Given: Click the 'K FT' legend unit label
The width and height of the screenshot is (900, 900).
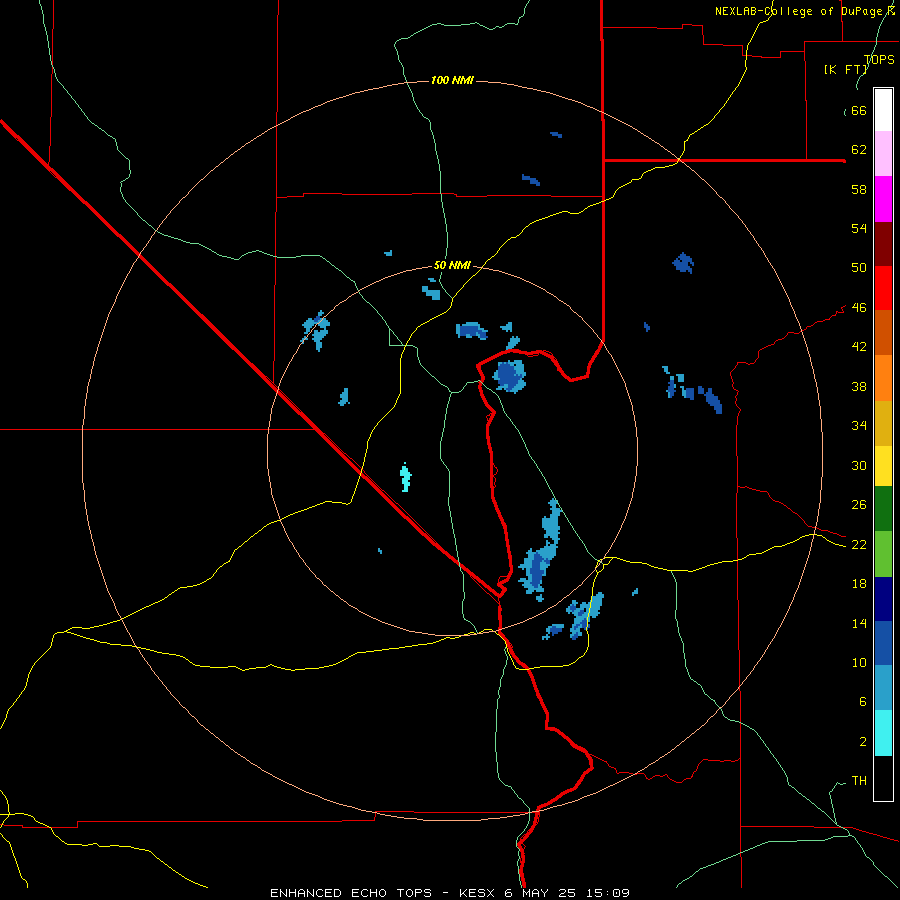Looking at the screenshot, I should (846, 69).
